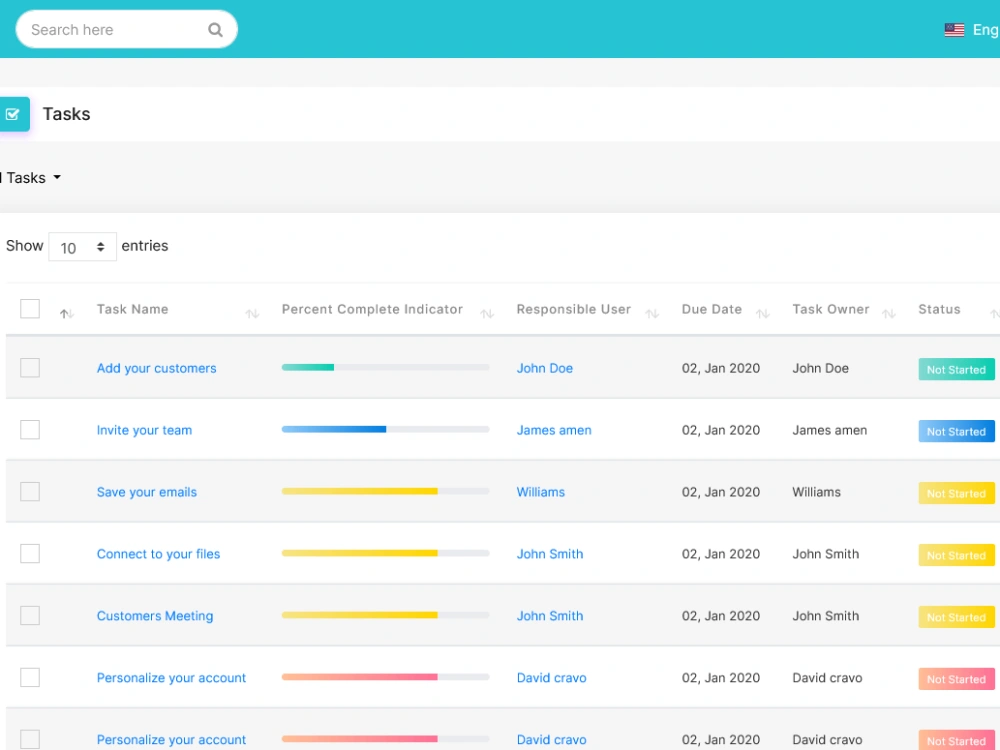Check the Customers Meeting row checkbox

(30, 615)
